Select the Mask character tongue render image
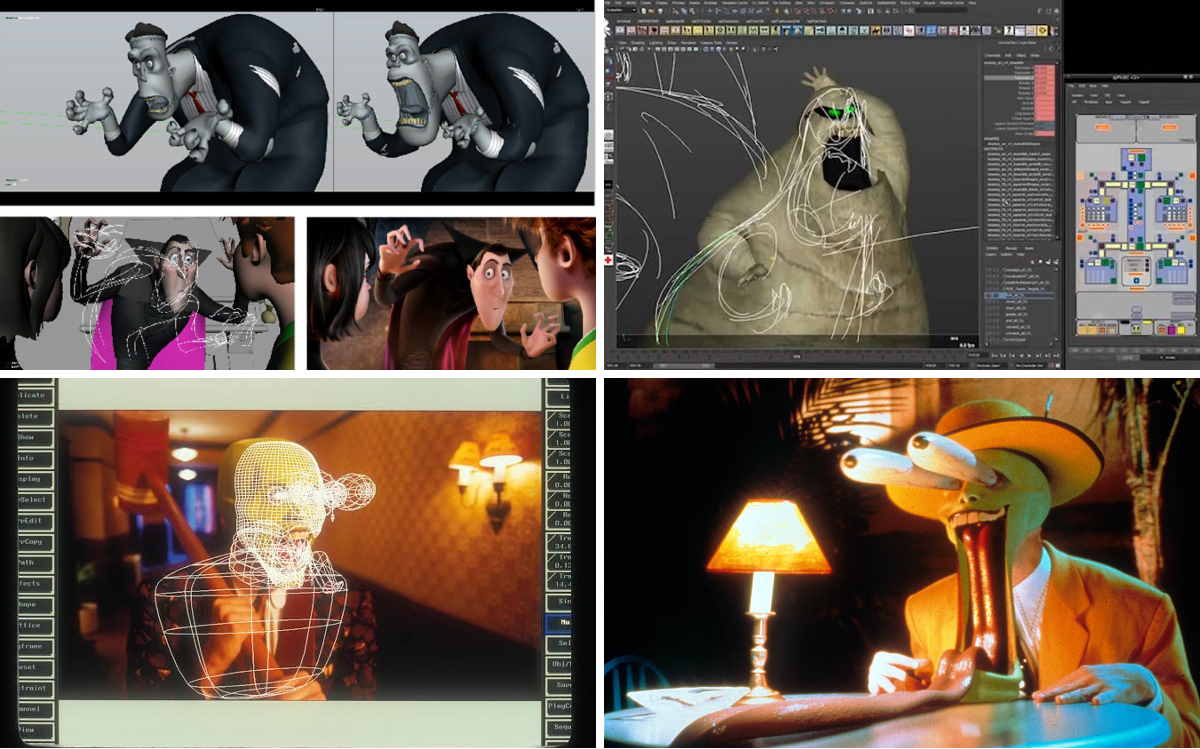This screenshot has height=749, width=1200. (902, 563)
